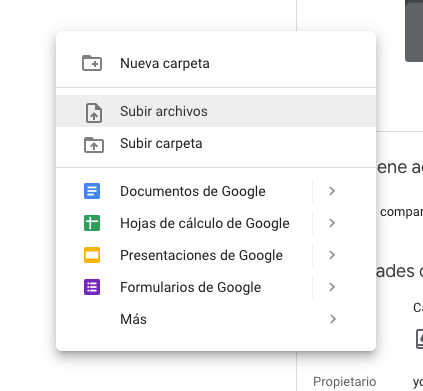Click the green Google Sheets icon
The height and width of the screenshot is (391, 423).
pyautogui.click(x=92, y=223)
